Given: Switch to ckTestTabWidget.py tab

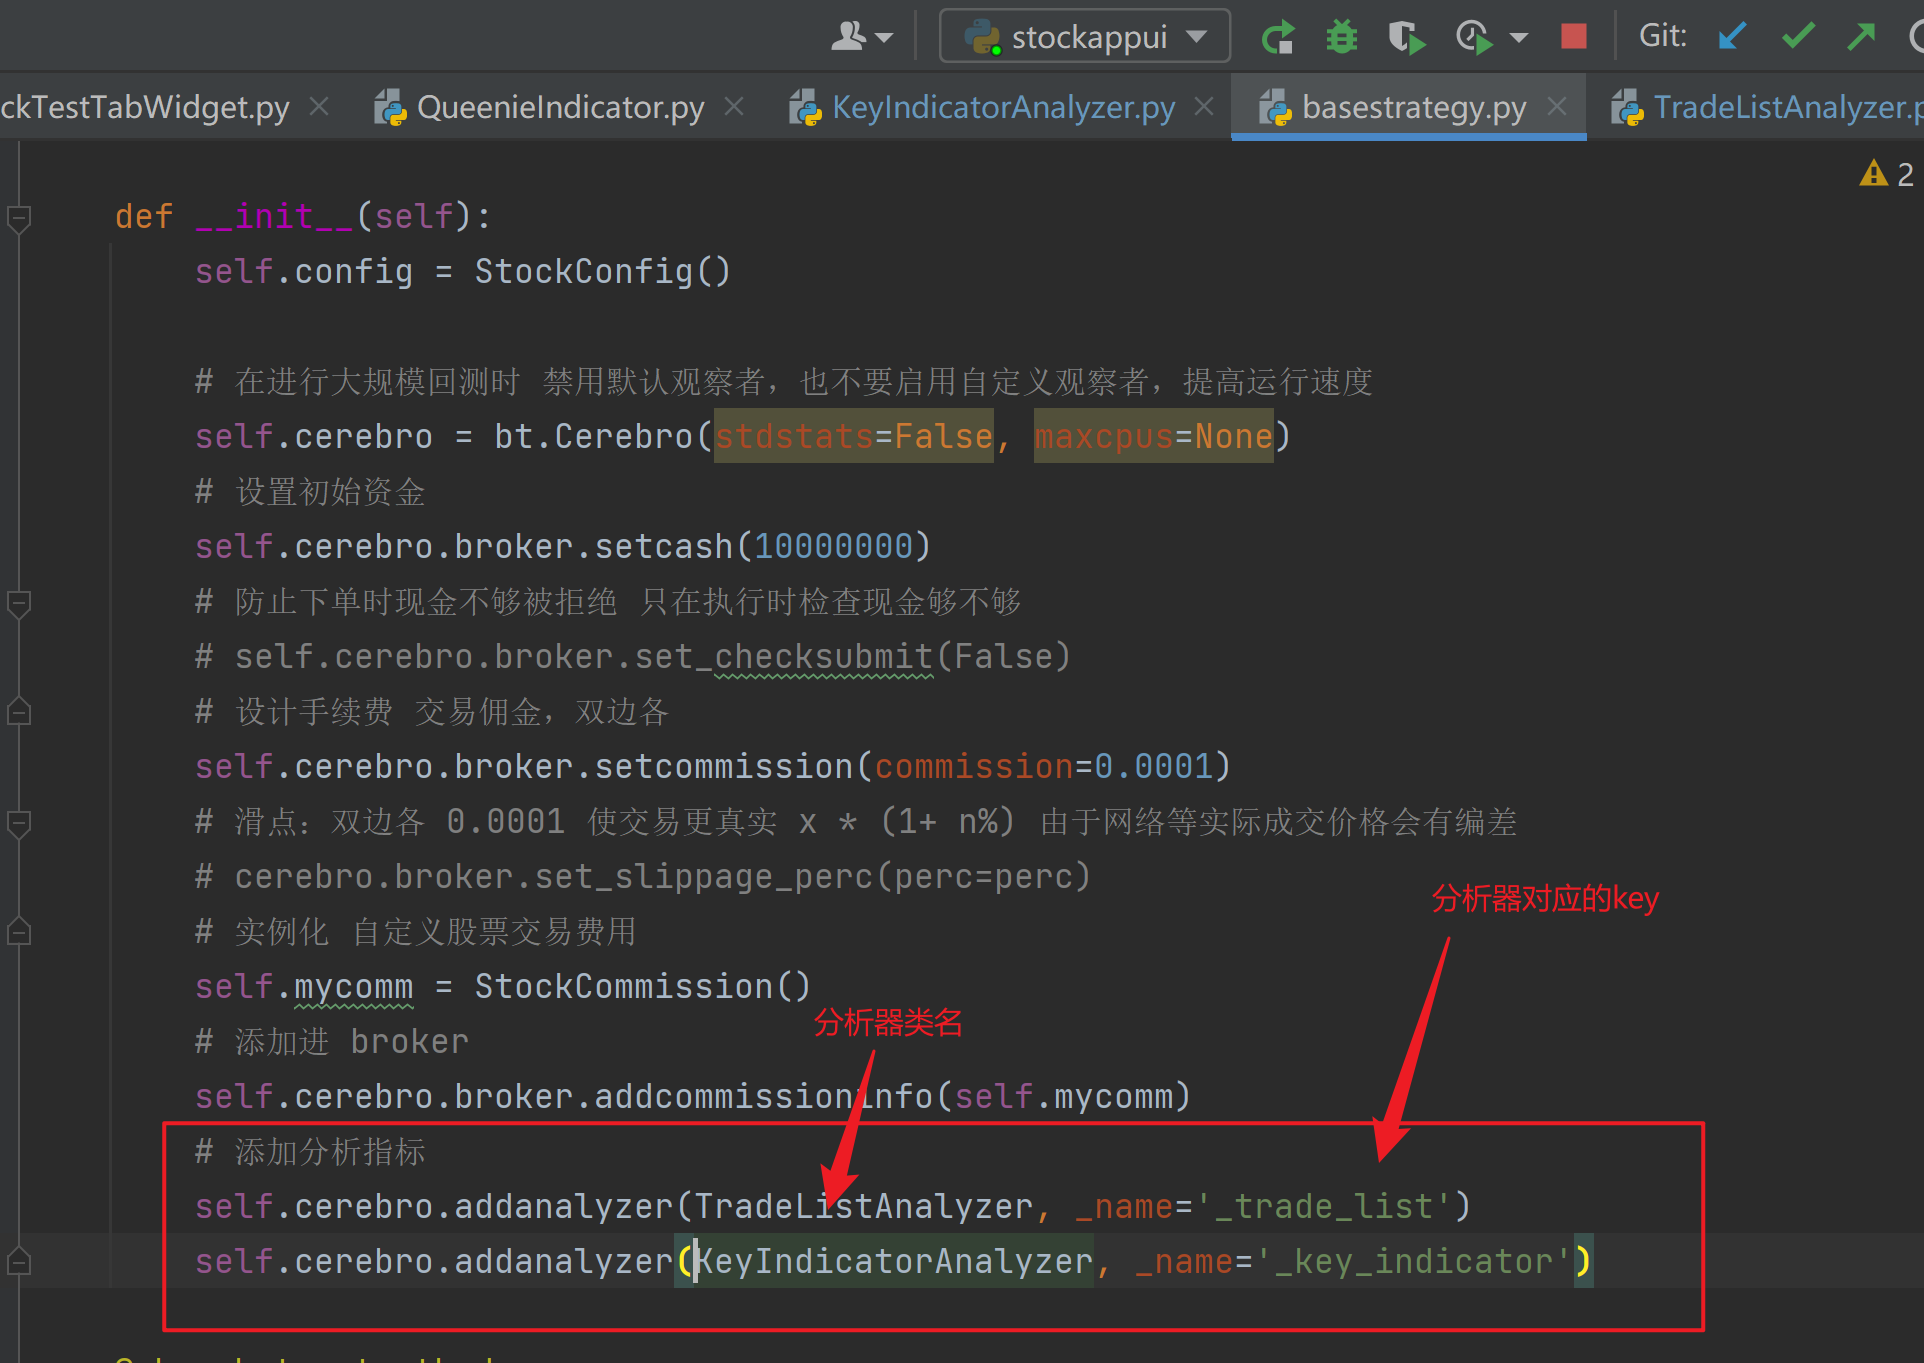Looking at the screenshot, I should click(145, 107).
